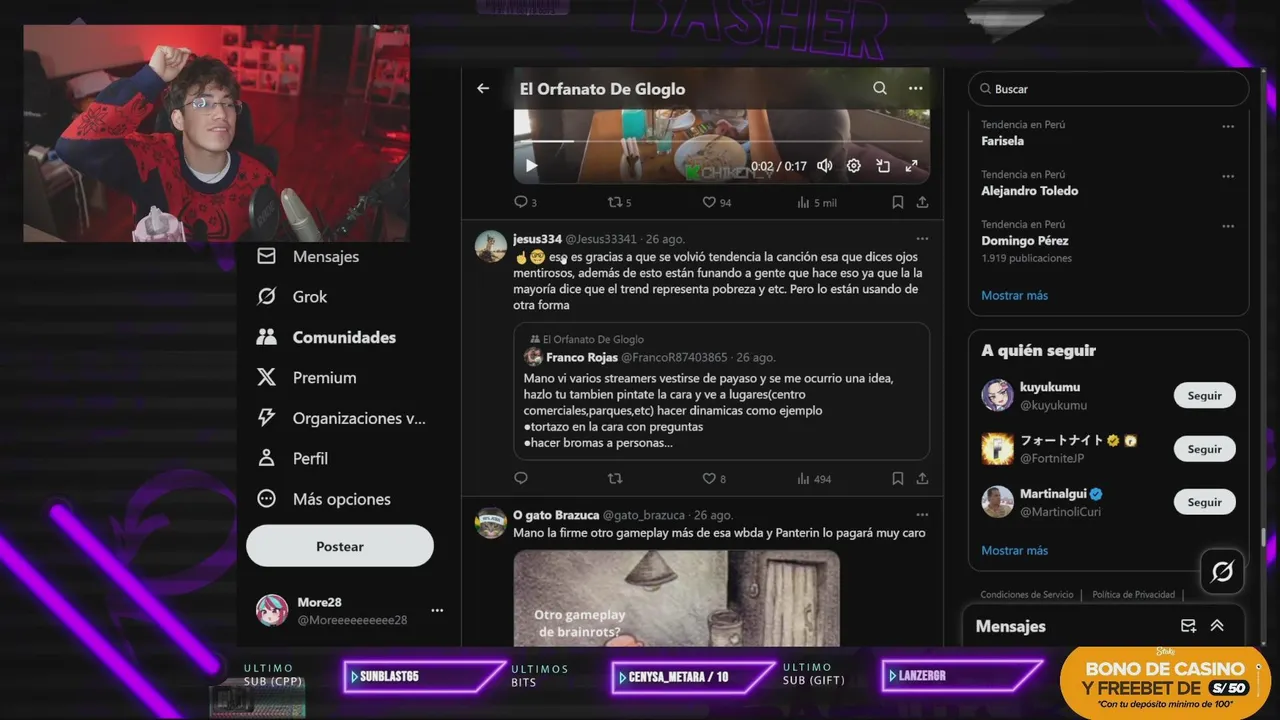
Task: Open Comunidades in the sidebar
Action: 326,337
